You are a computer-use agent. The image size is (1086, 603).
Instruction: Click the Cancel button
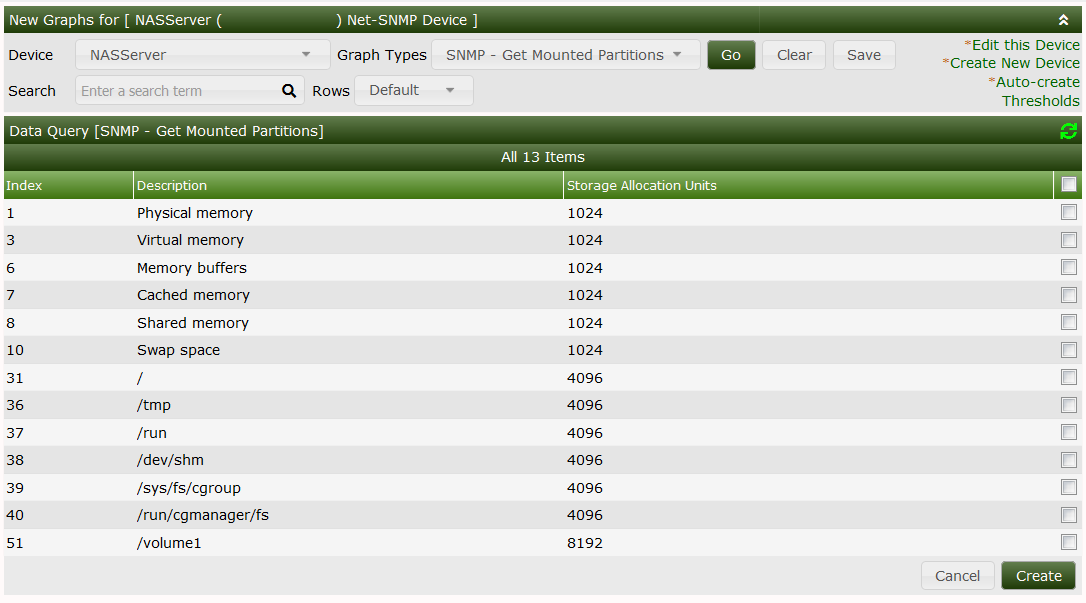pos(957,575)
